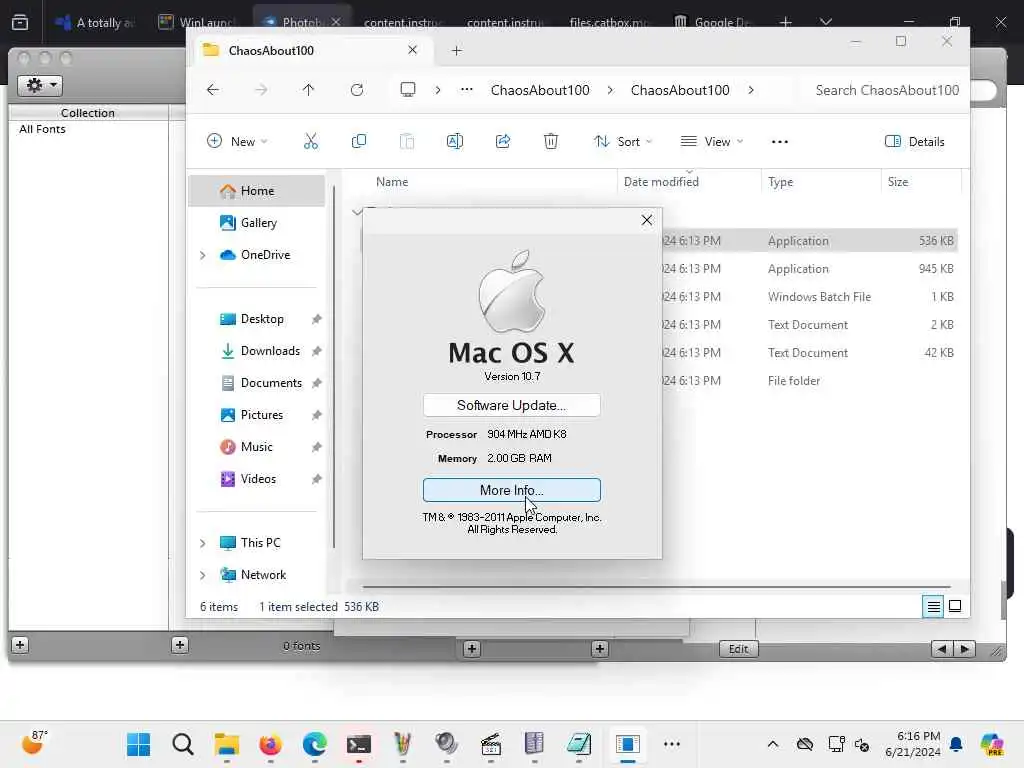The image size is (1024, 768).
Task: Launch Microsoft Edge from the taskbar
Action: point(315,744)
